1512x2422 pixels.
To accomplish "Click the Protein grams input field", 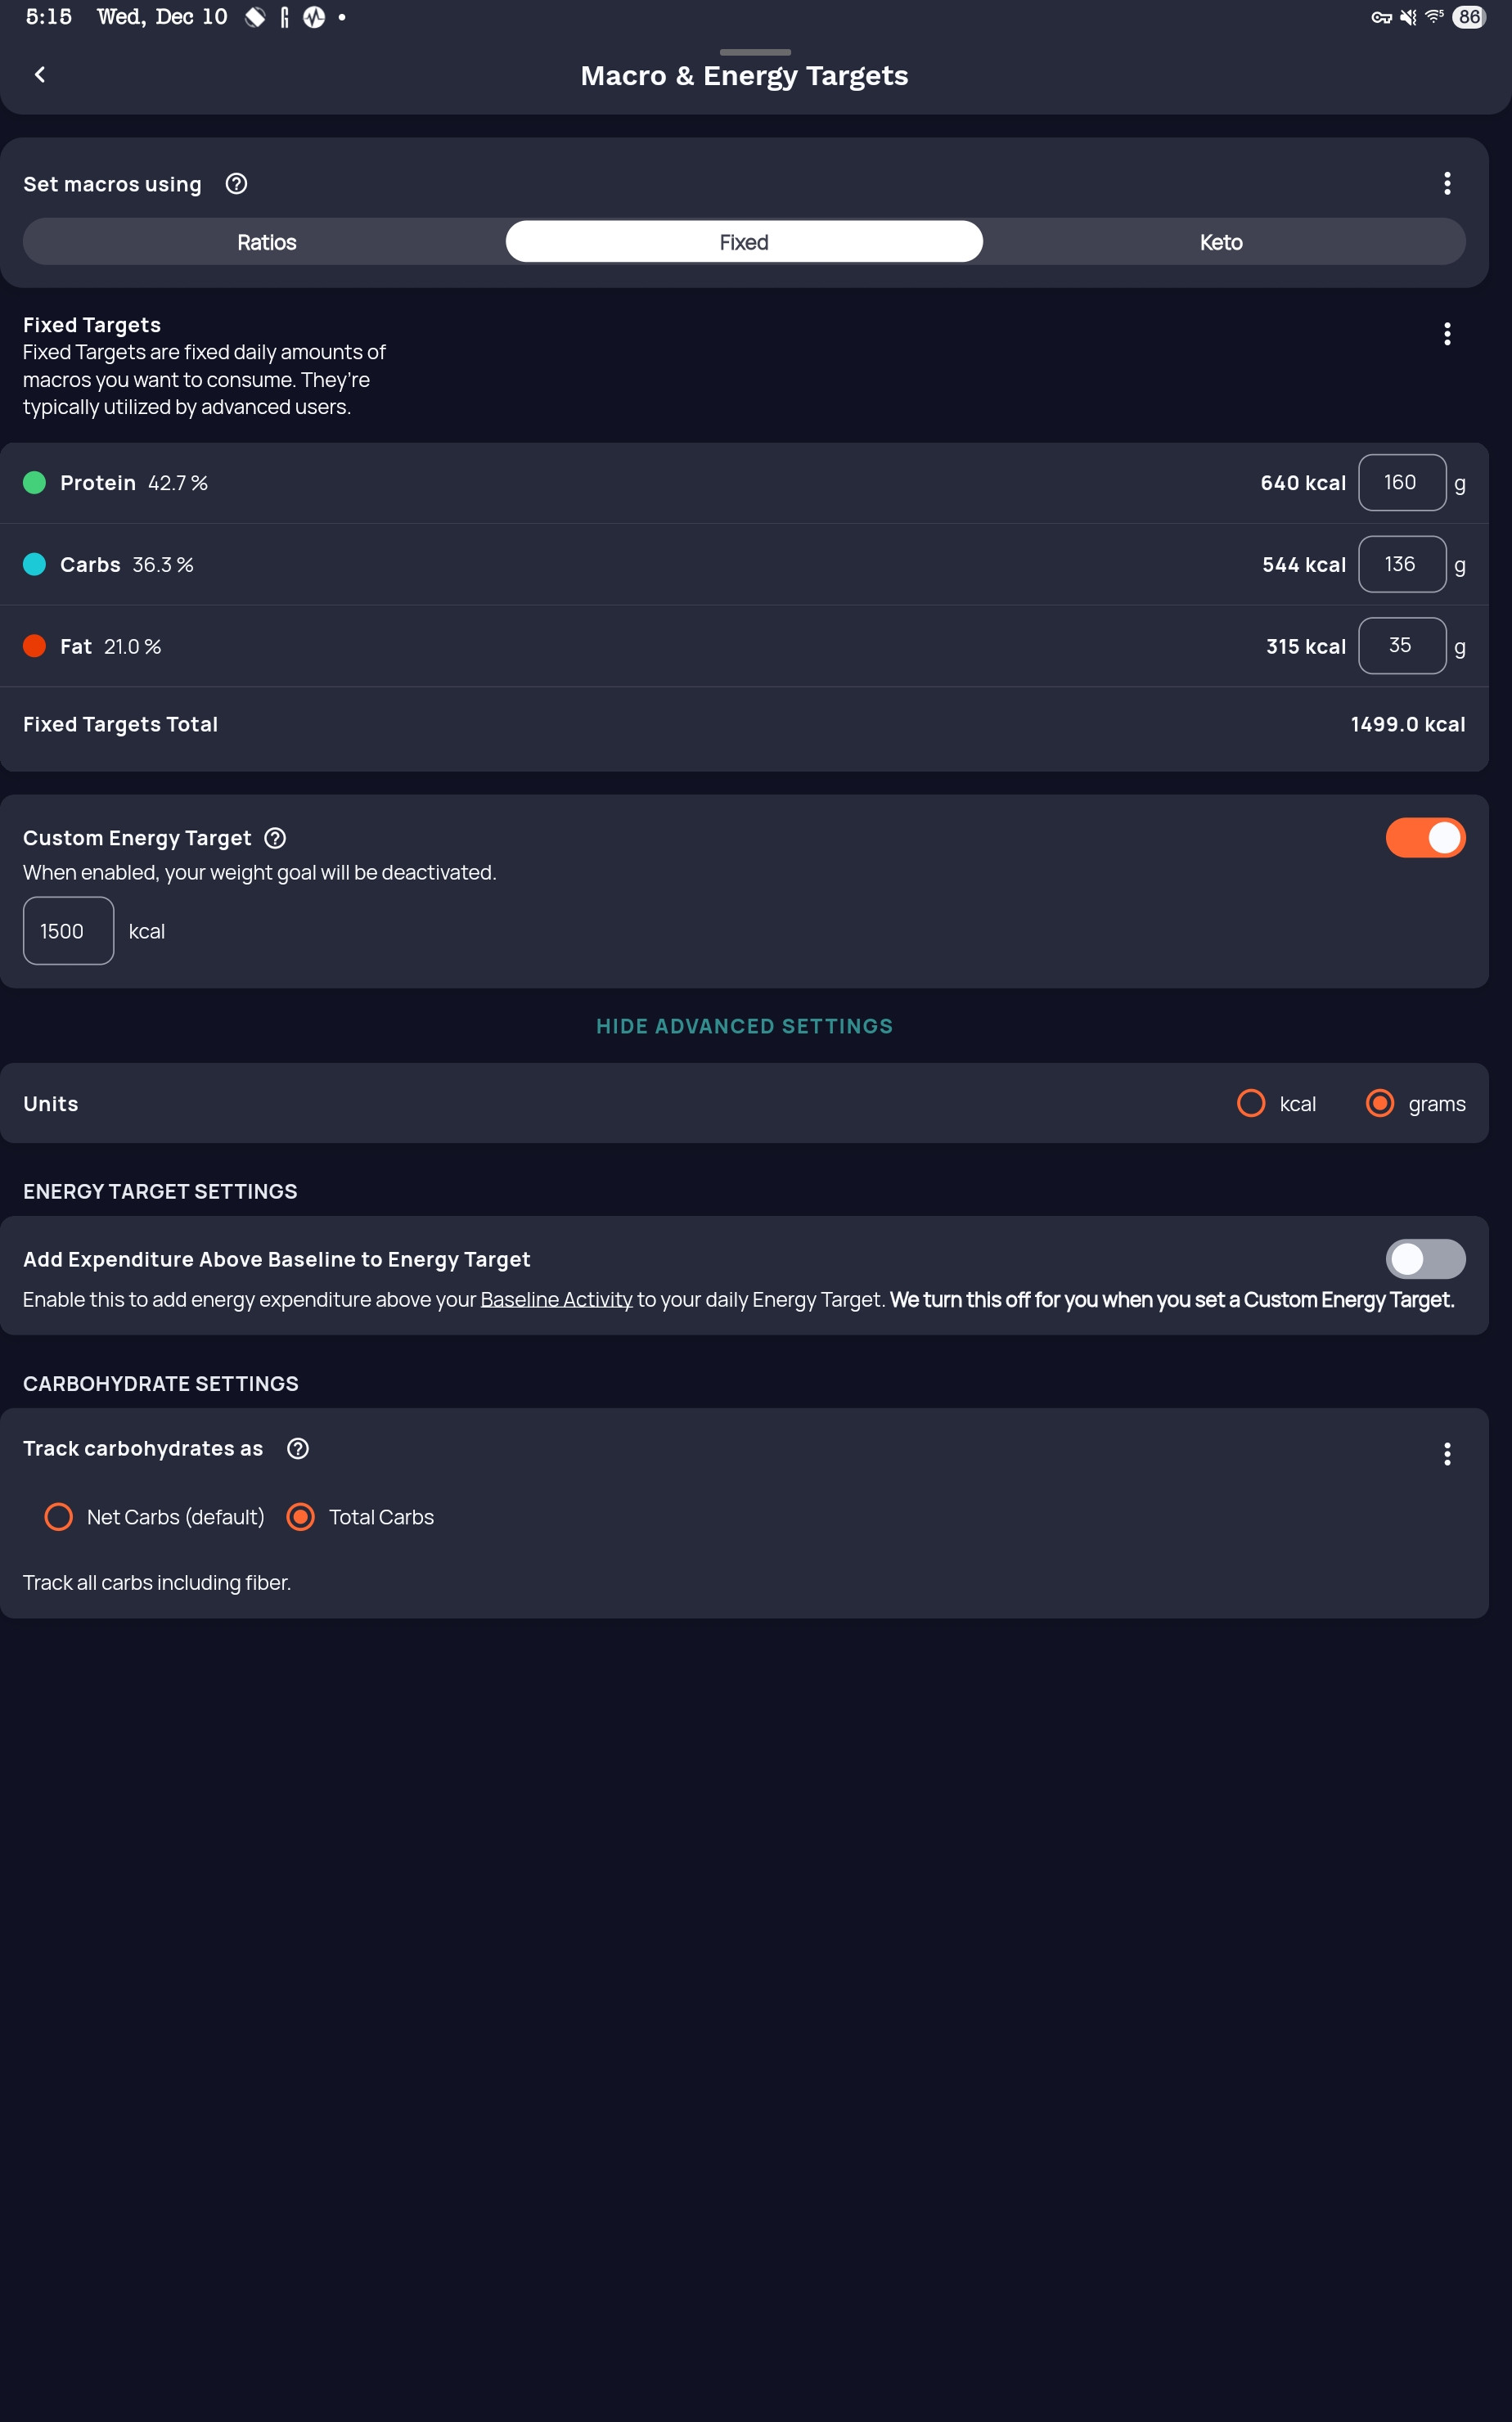I will (1401, 483).
